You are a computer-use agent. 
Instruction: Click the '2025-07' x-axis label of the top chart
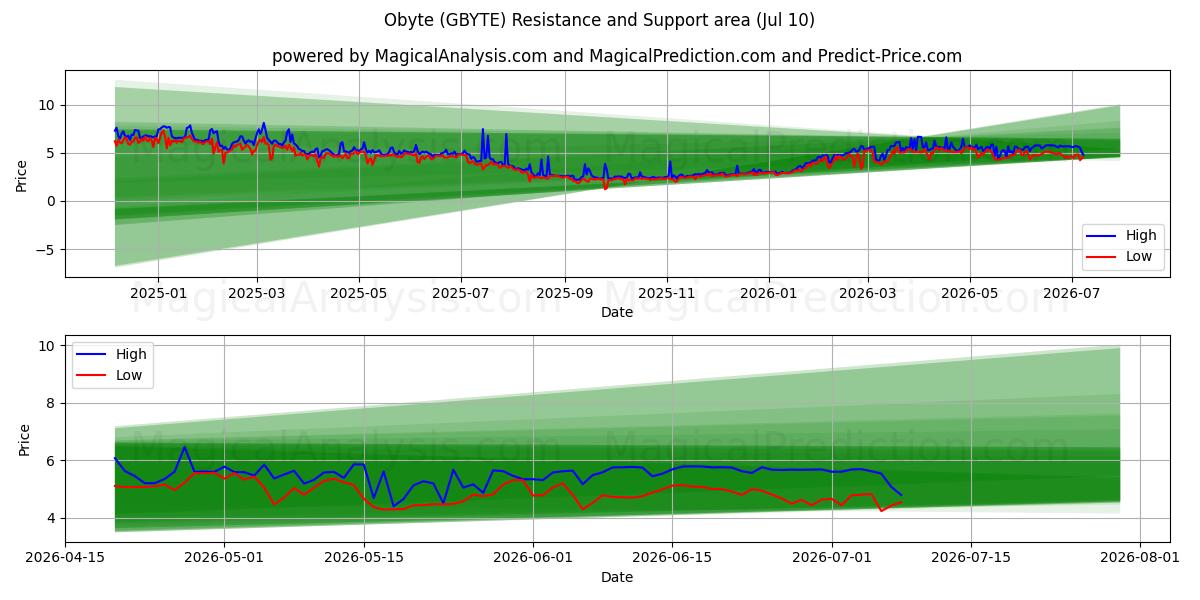pyautogui.click(x=461, y=294)
